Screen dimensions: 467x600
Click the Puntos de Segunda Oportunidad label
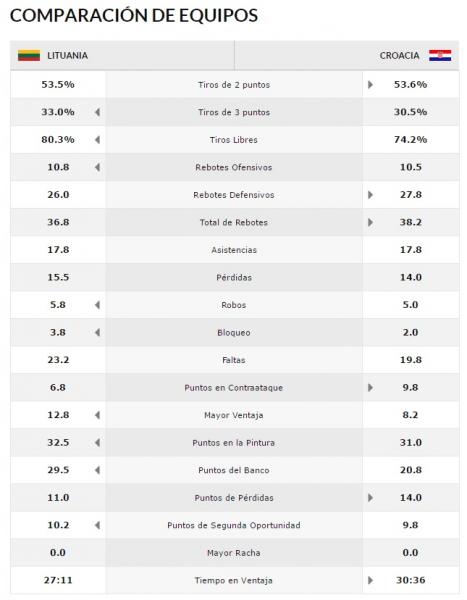pyautogui.click(x=234, y=525)
